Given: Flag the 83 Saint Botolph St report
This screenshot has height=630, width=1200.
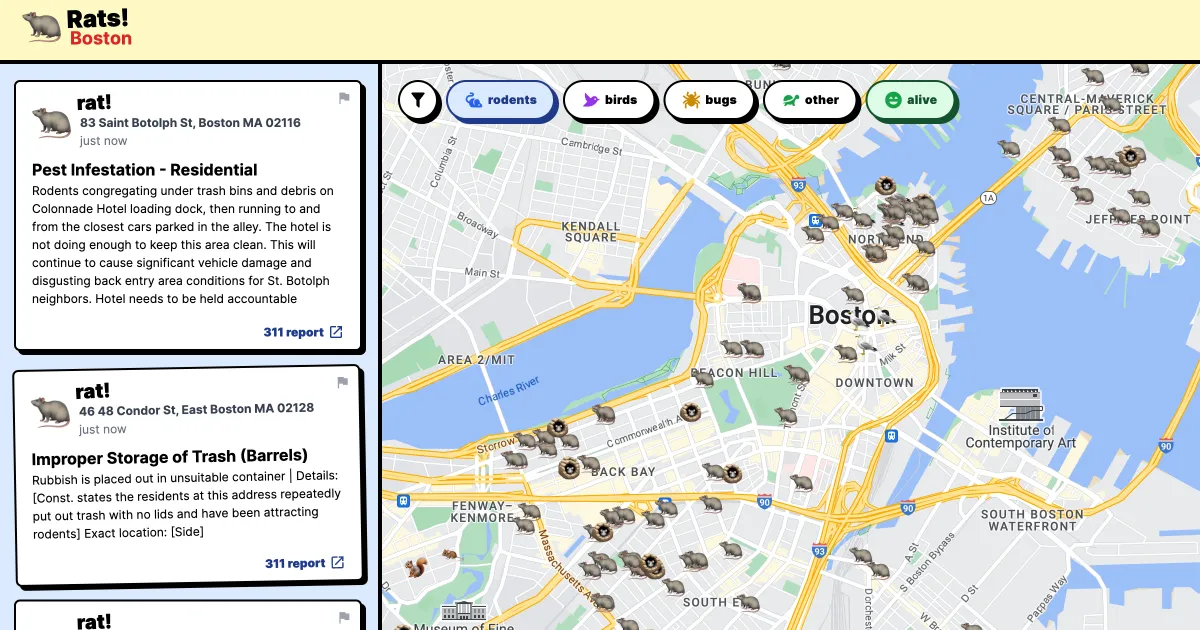Looking at the screenshot, I should click(344, 98).
